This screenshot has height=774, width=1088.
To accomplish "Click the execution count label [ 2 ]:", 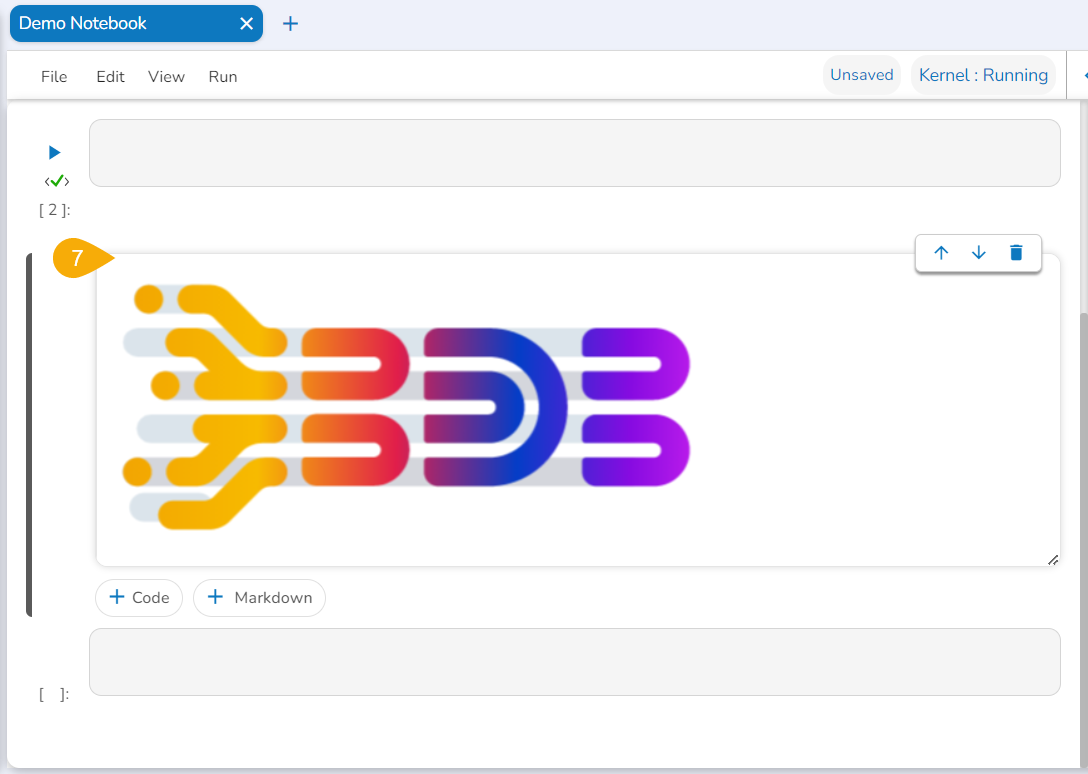I will tap(54, 210).
